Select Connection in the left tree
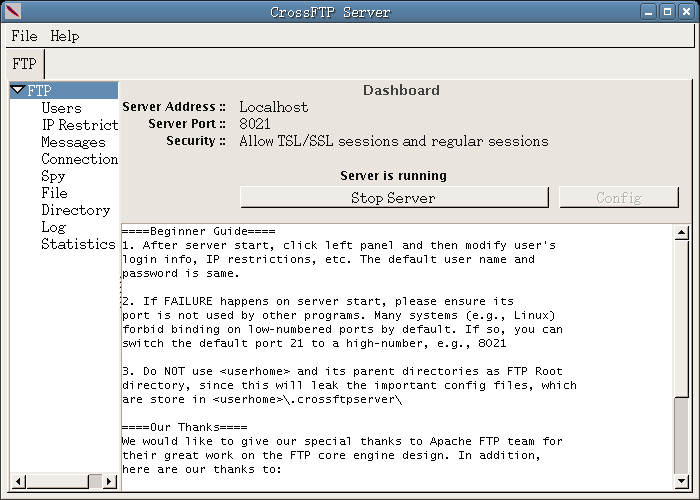 tap(79, 159)
